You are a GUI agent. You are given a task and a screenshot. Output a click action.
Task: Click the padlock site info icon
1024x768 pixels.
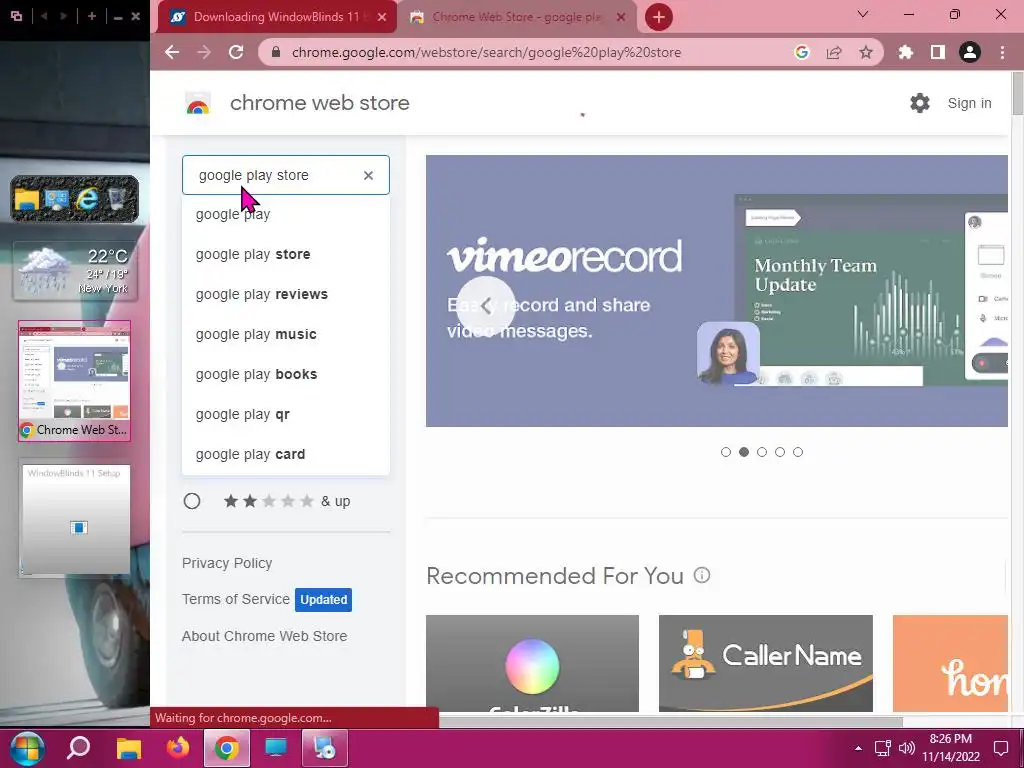coord(276,52)
